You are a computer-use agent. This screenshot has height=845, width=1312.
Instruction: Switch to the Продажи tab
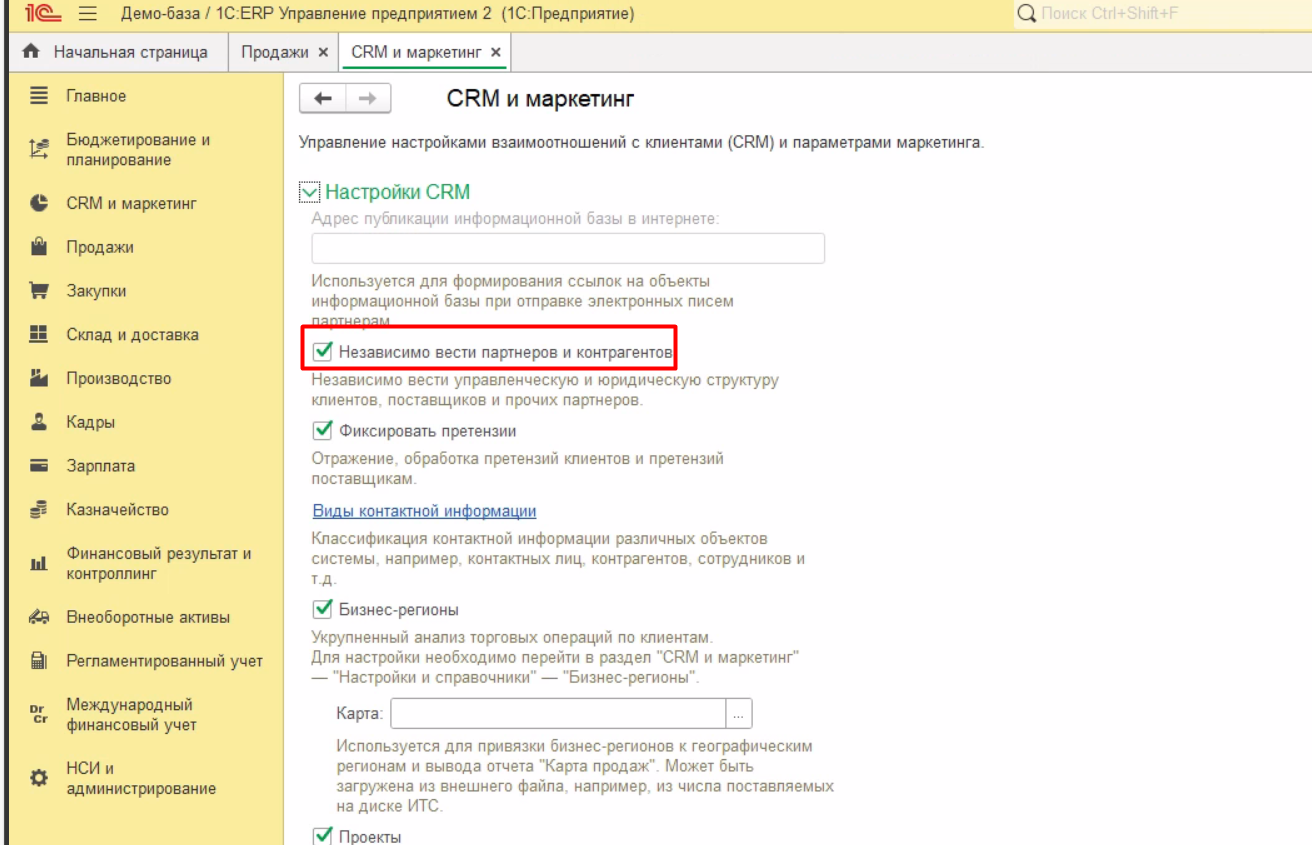point(275,52)
